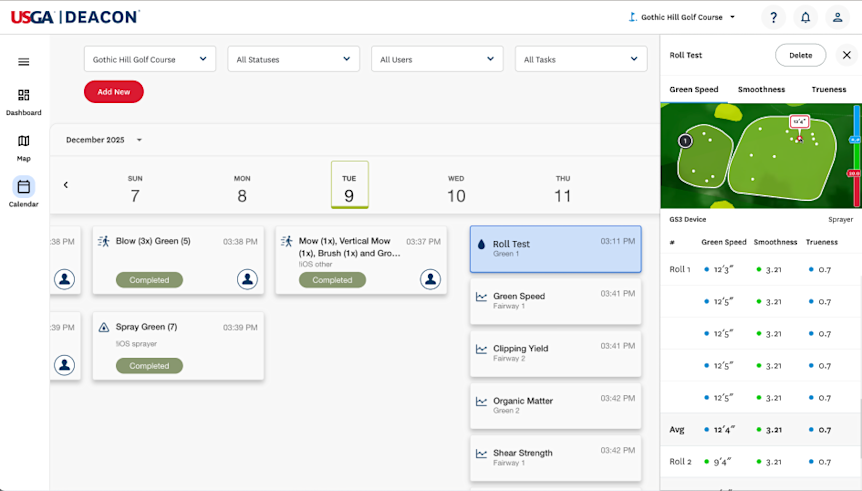Image resolution: width=862 pixels, height=491 pixels.
Task: Close the Roll Test side panel
Action: (x=847, y=55)
